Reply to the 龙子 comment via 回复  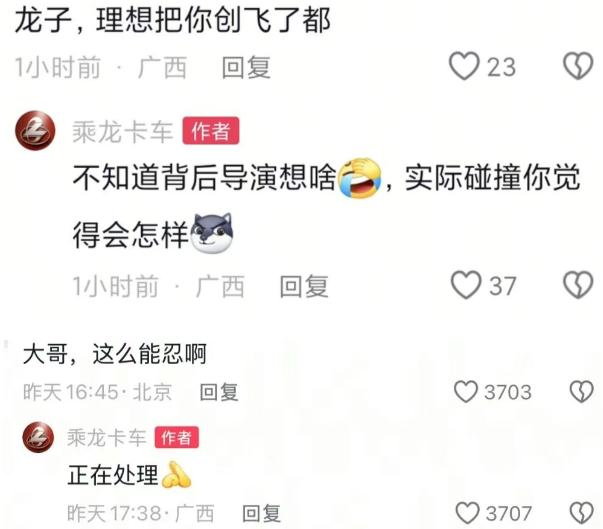point(246,67)
